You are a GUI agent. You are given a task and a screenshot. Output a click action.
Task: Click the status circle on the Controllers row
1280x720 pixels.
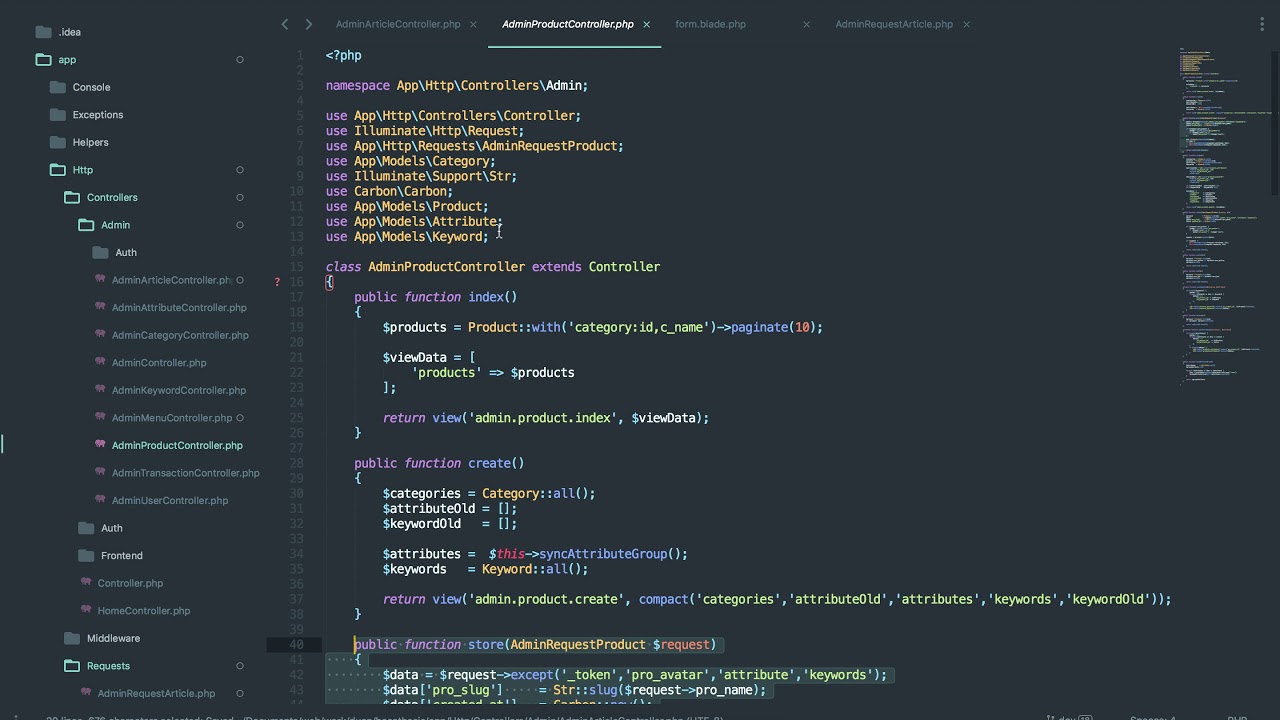pyautogui.click(x=239, y=197)
